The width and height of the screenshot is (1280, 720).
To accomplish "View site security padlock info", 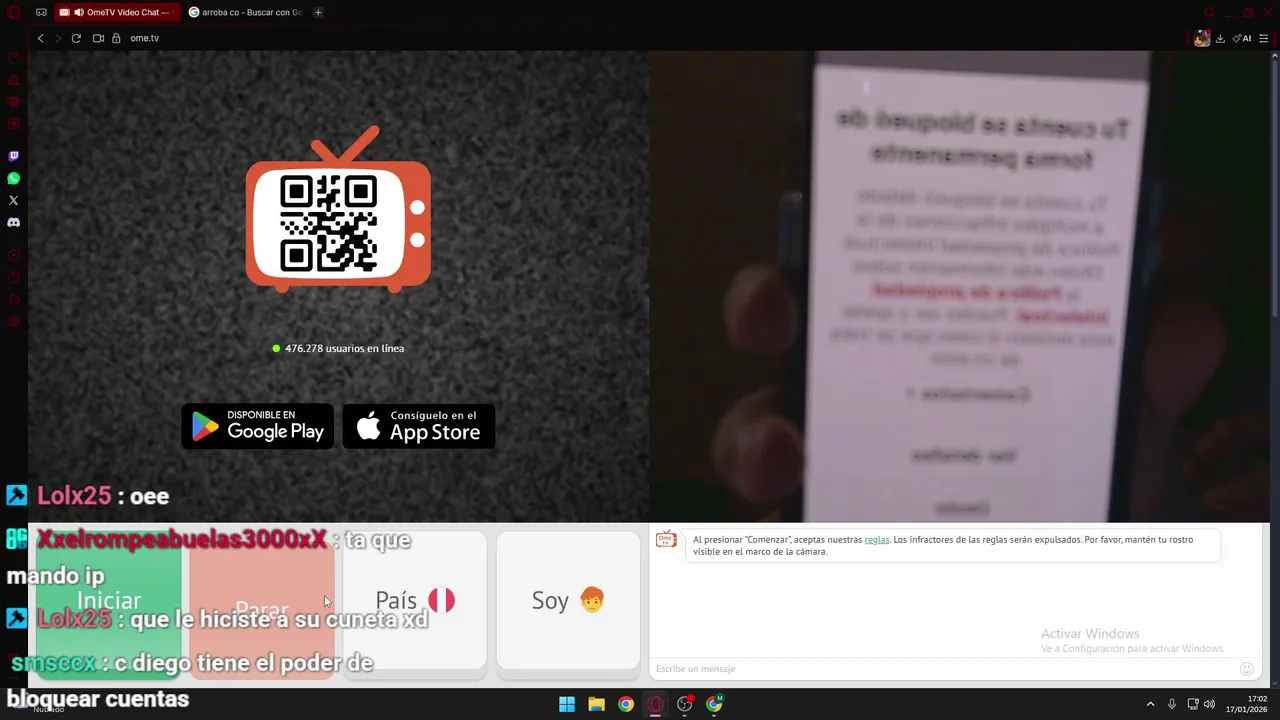I will tap(116, 38).
